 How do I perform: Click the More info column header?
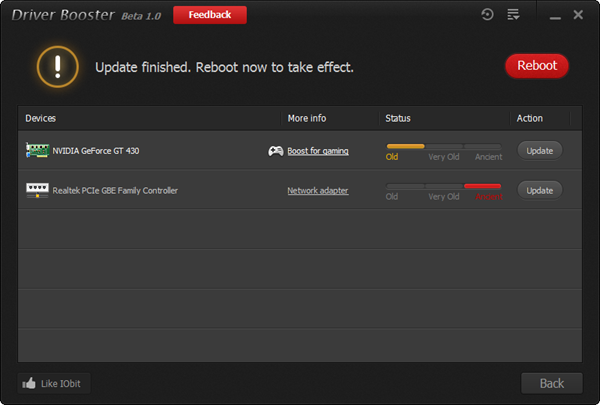[306, 118]
